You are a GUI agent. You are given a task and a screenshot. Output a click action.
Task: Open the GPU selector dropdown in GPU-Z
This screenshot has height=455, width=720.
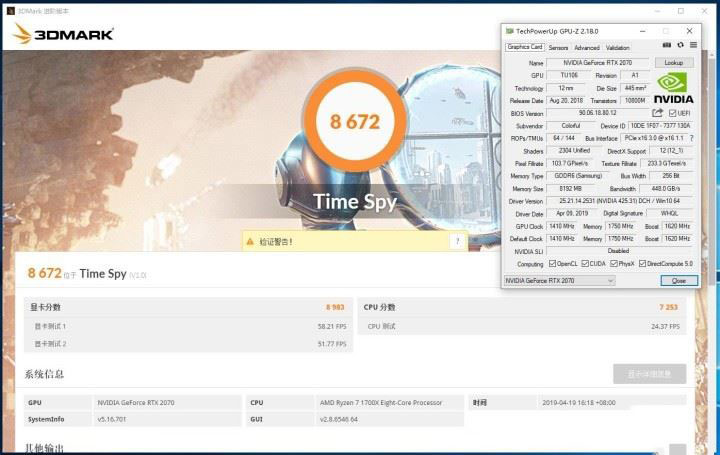point(559,281)
